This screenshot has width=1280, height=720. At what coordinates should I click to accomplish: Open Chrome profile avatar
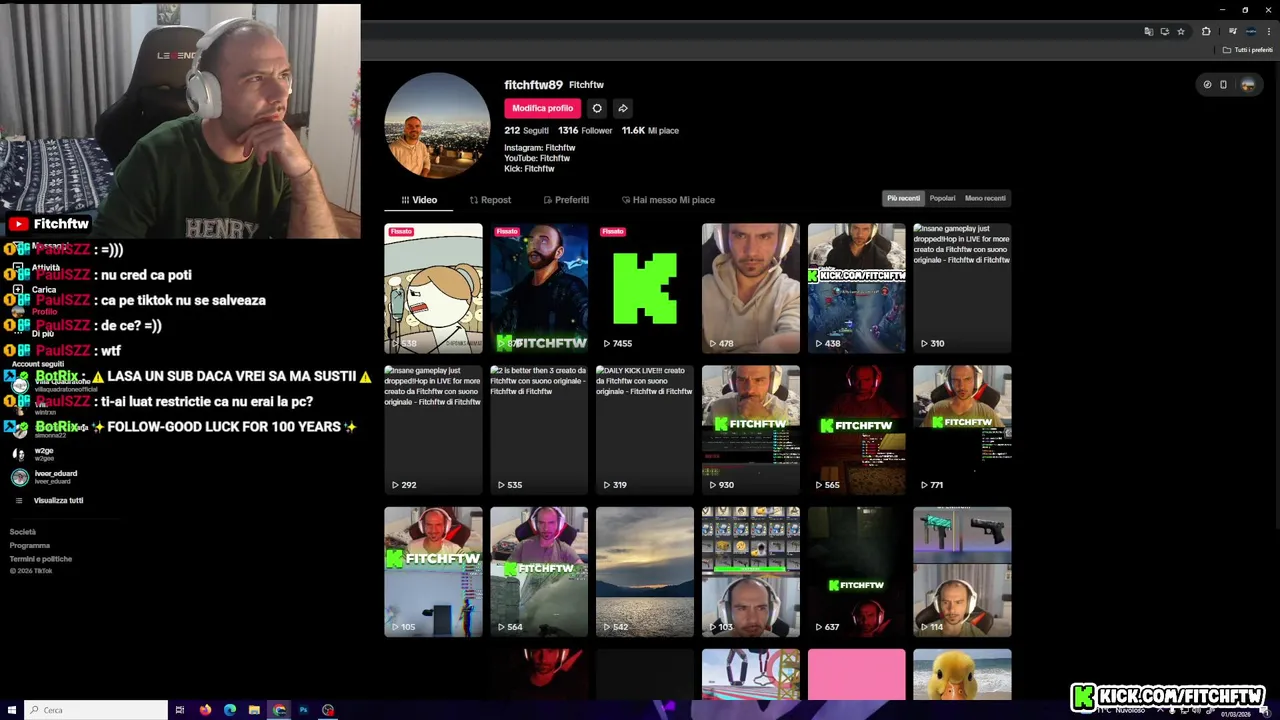point(1251,32)
